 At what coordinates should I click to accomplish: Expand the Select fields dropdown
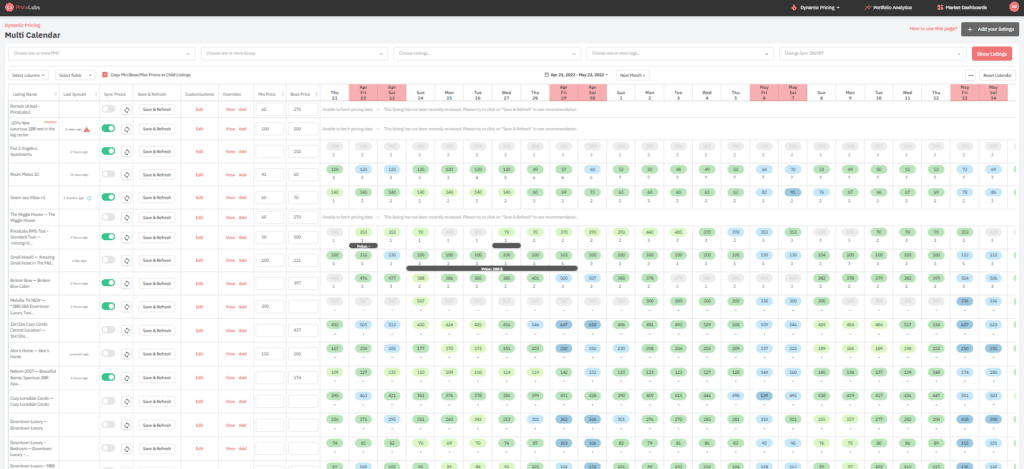pyautogui.click(x=76, y=75)
